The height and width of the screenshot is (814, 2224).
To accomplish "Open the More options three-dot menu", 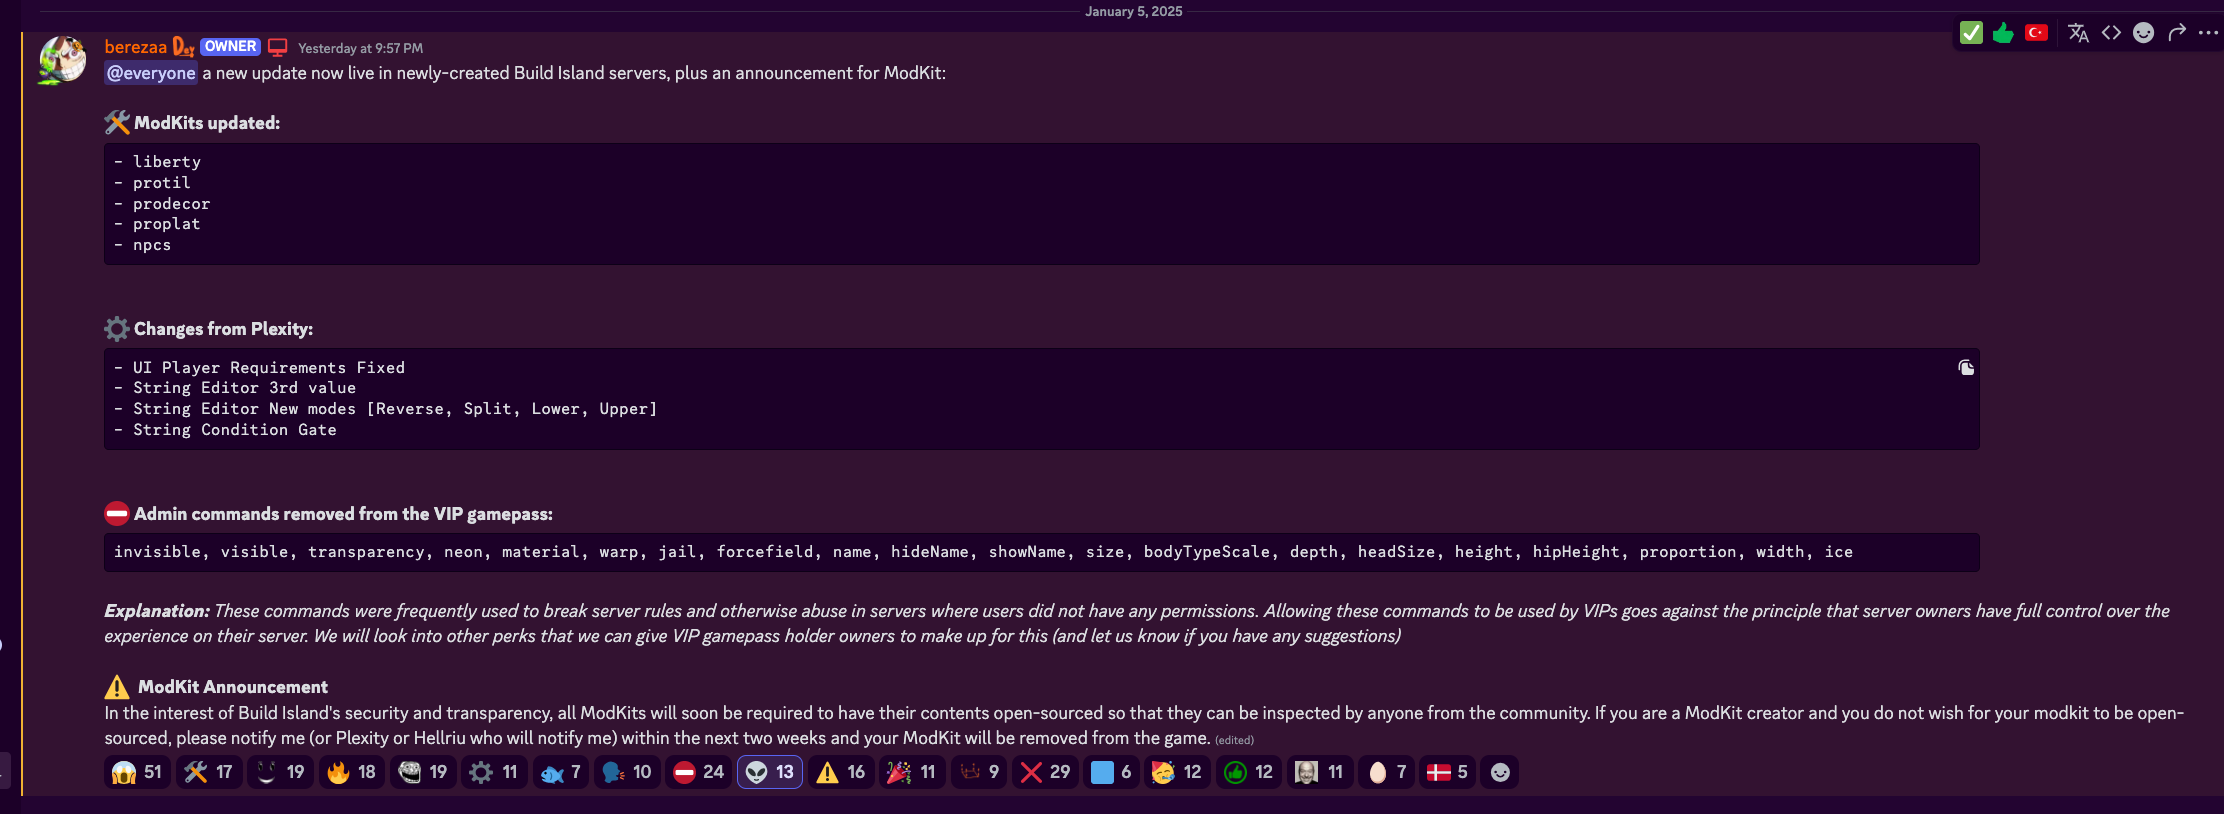I will [2208, 33].
